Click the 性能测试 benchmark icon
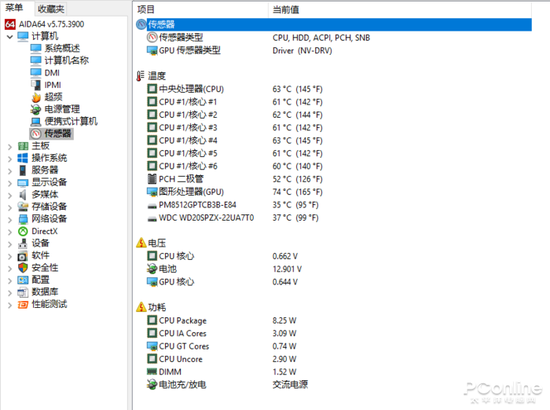The image size is (550, 410). (23, 304)
